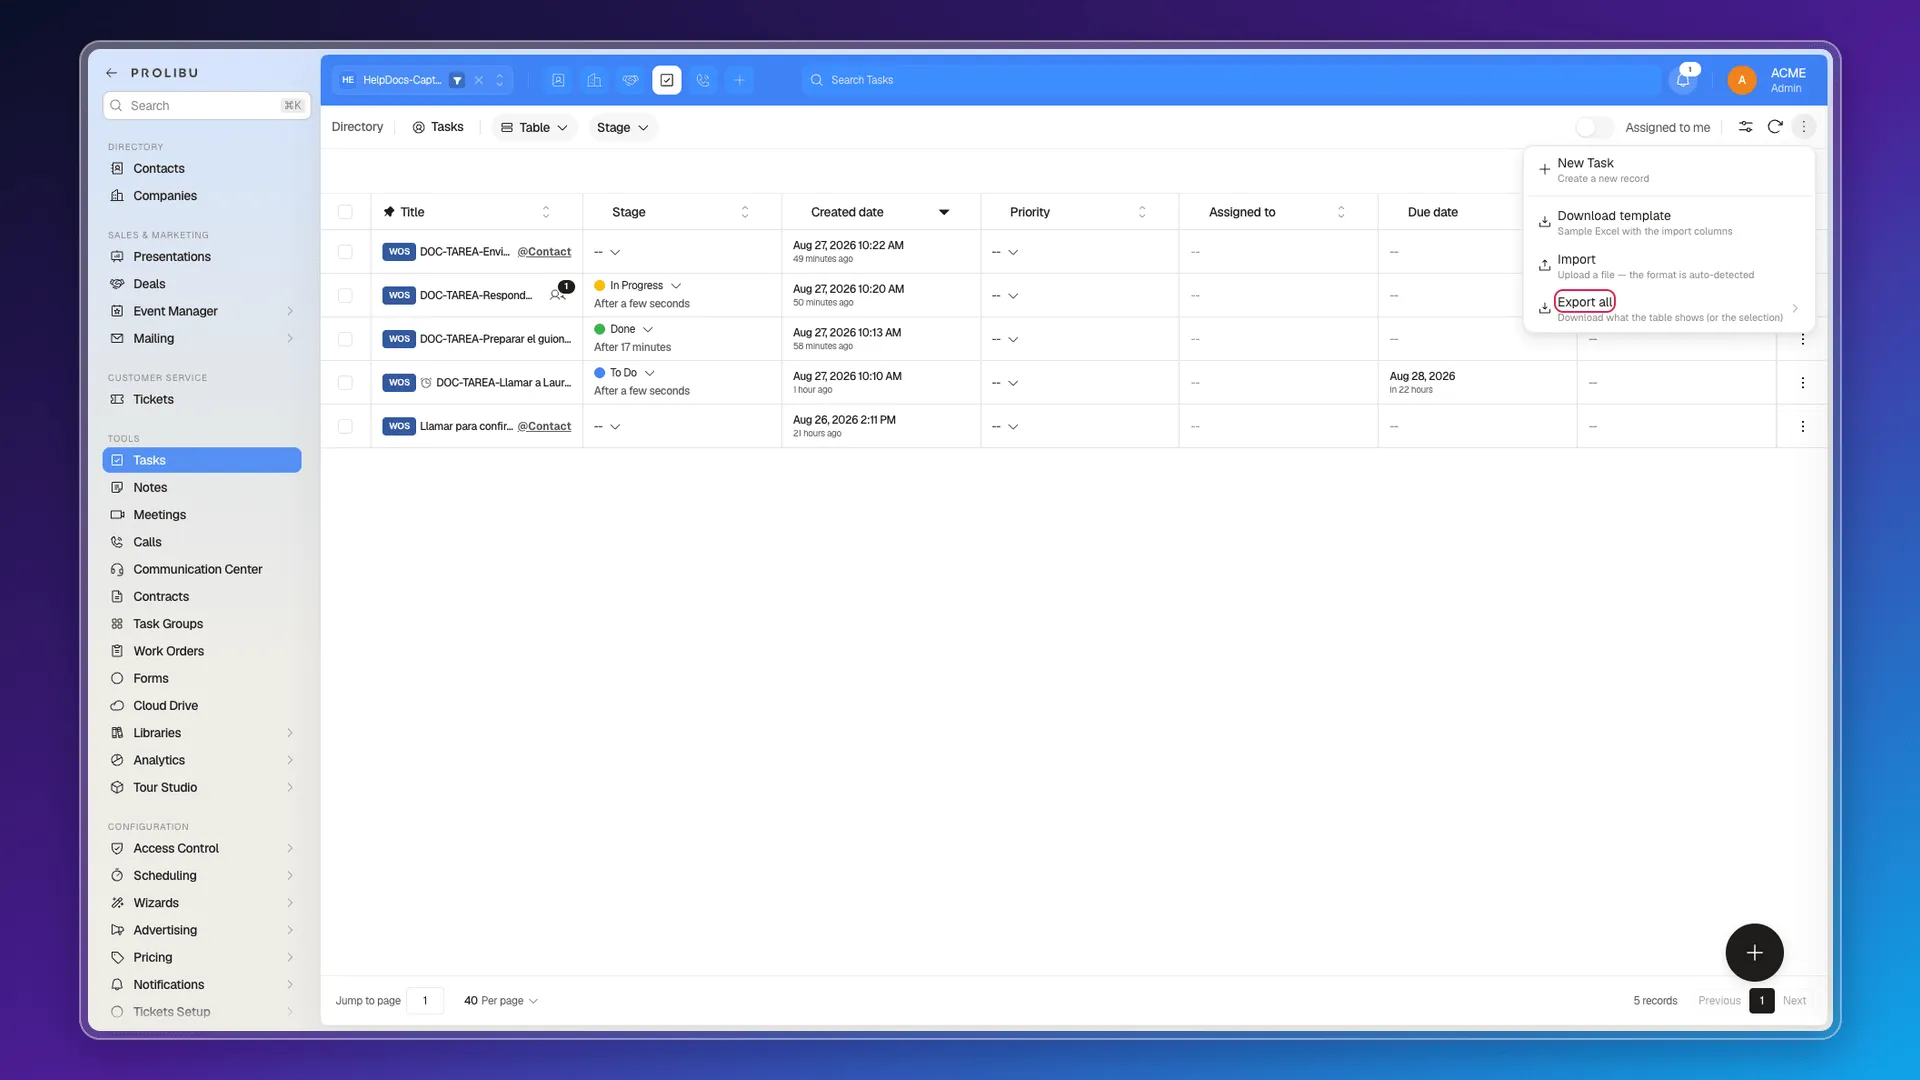Screen dimensions: 1920x1080
Task: Check the Llamar para confir row checkbox
Action: 345,426
